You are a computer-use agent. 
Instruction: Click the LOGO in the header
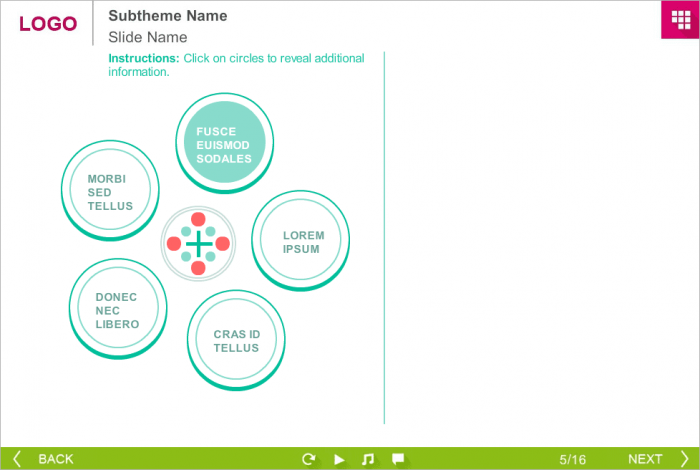coord(48,24)
